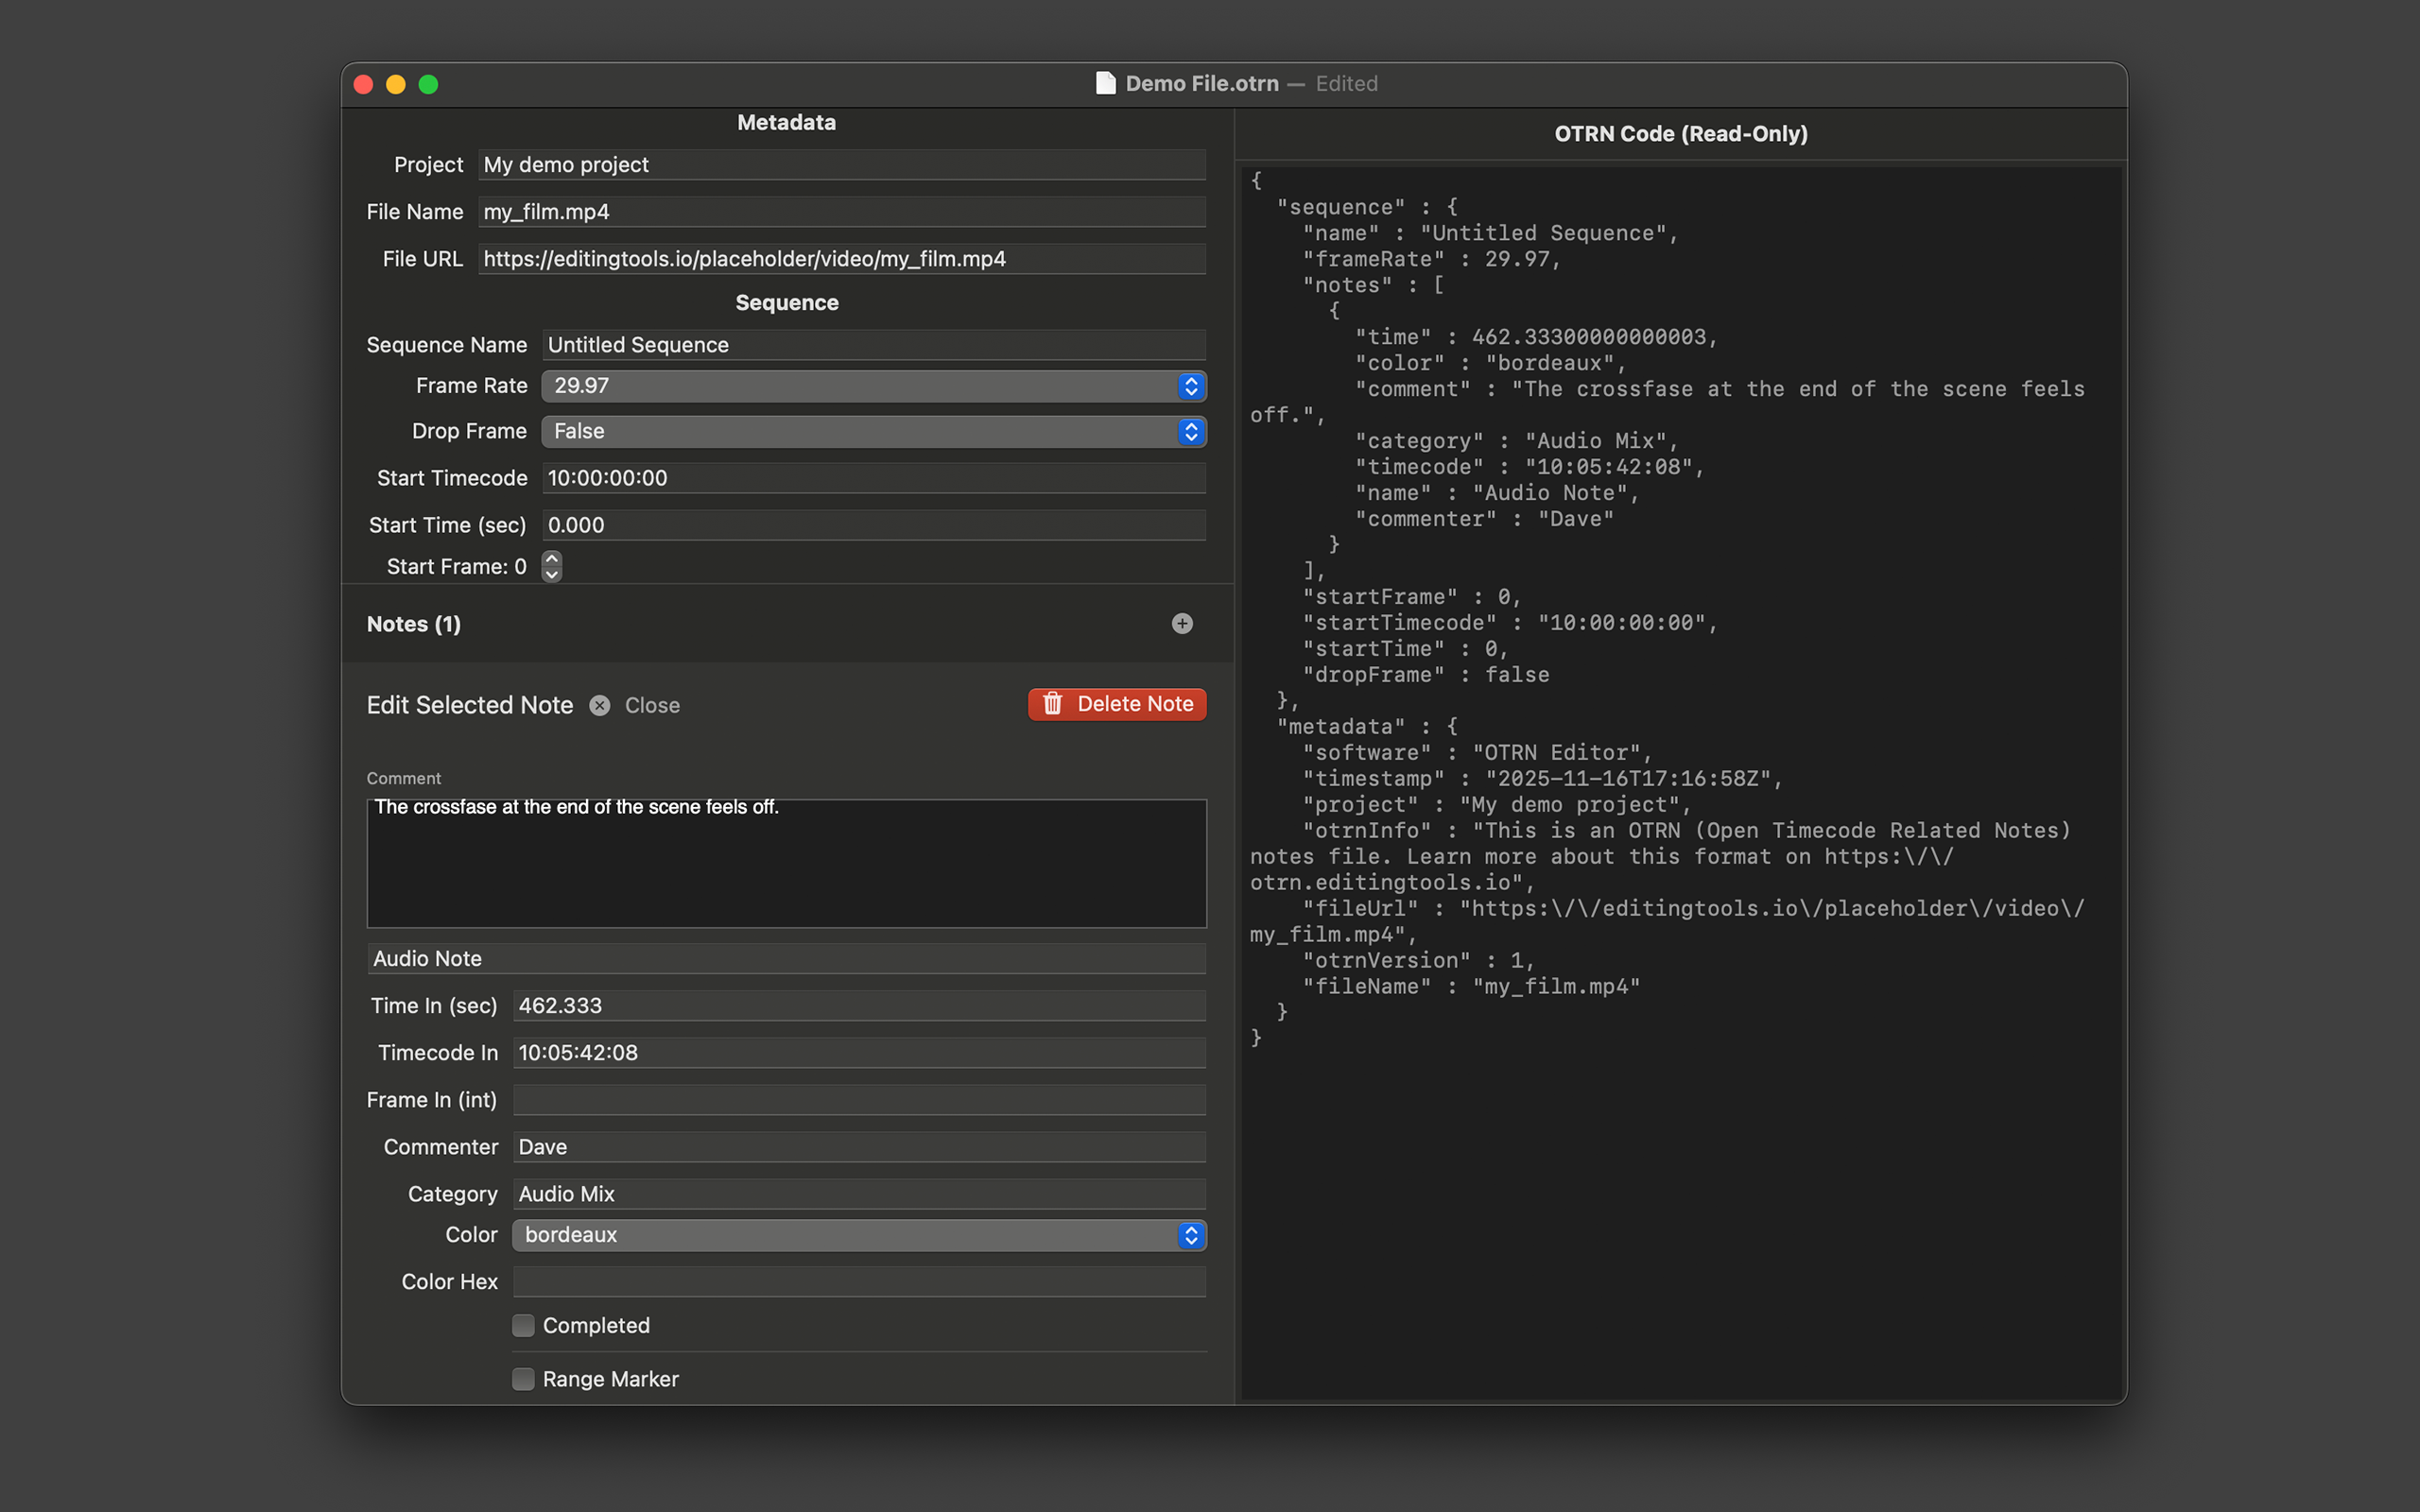
Task: Click the trash icon on Delete Note
Action: (x=1053, y=704)
